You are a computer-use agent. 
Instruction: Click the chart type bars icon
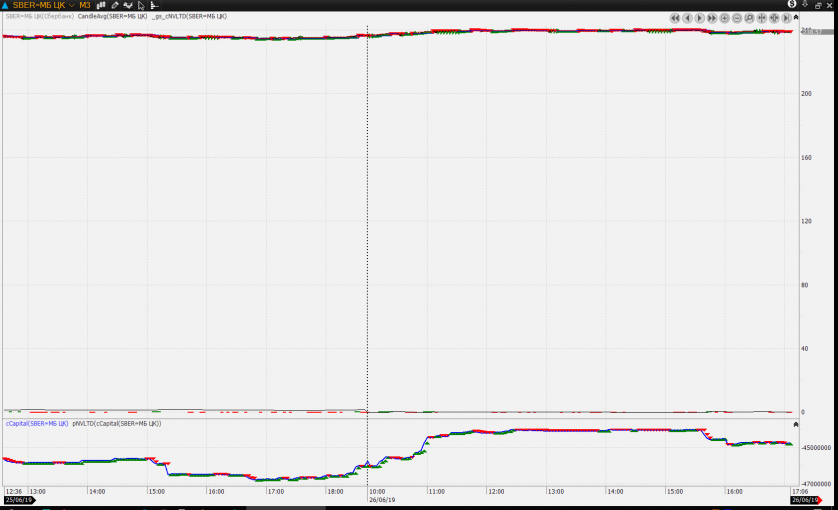(x=101, y=5)
